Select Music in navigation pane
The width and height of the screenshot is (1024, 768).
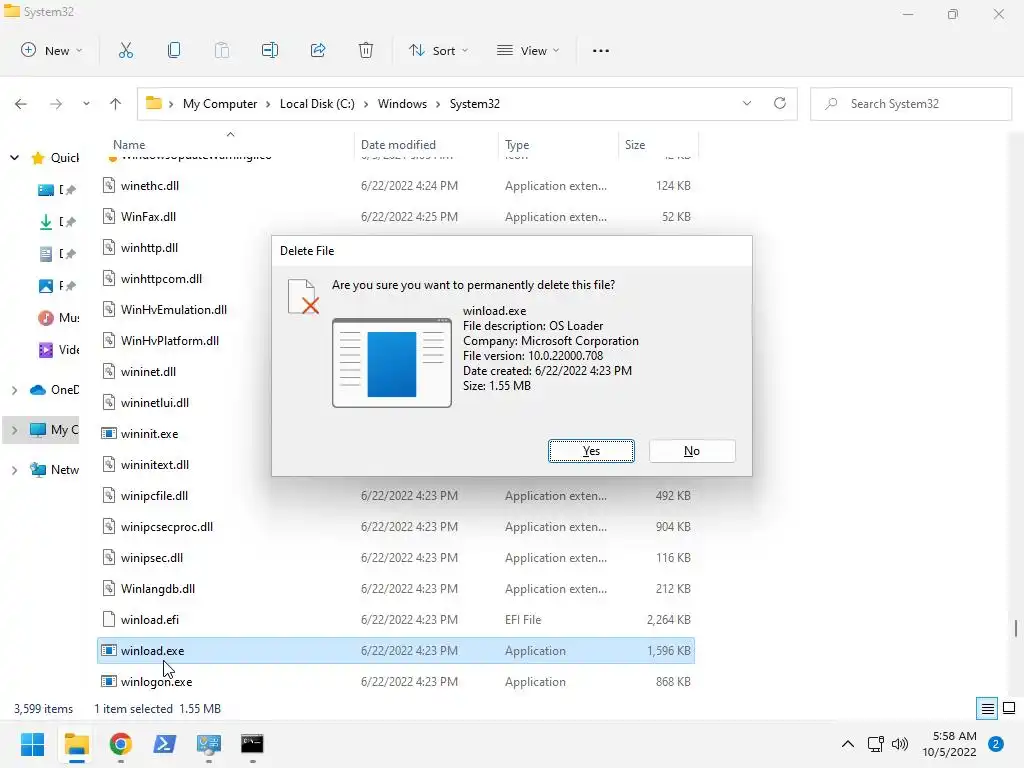58,318
